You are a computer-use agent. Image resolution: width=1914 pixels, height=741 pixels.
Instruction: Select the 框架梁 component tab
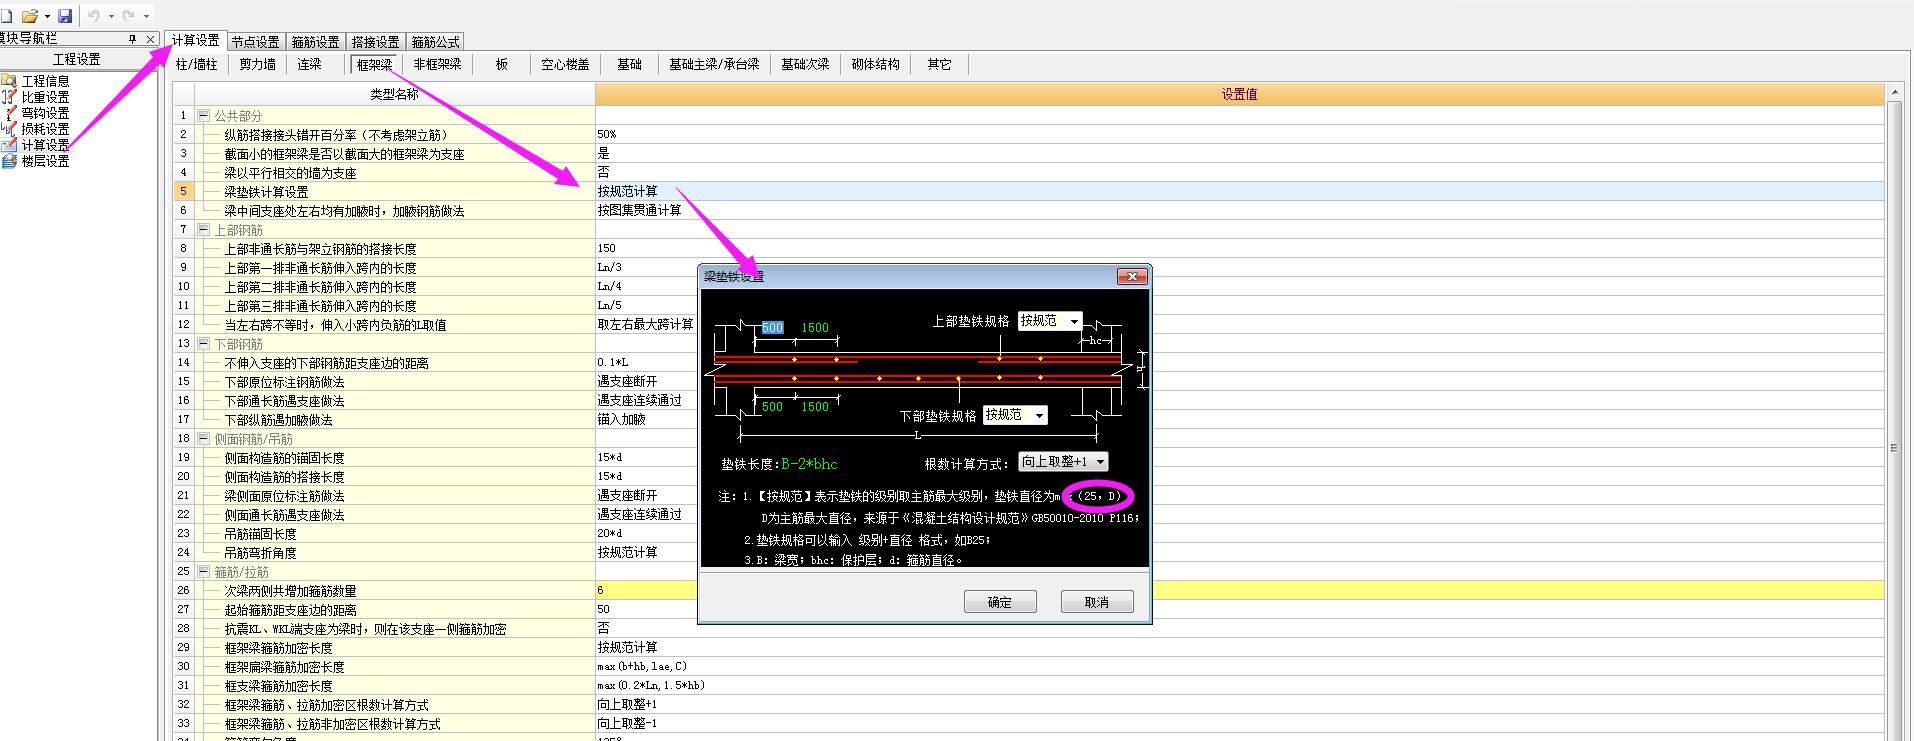[375, 64]
